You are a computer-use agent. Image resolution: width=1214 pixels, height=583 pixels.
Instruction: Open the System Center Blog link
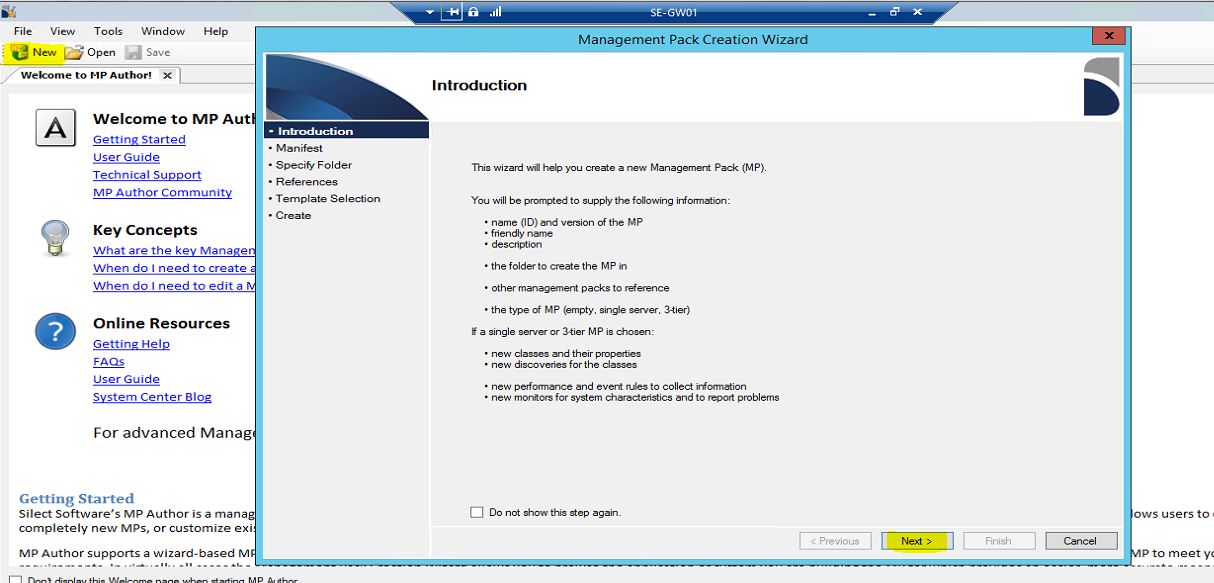point(152,397)
